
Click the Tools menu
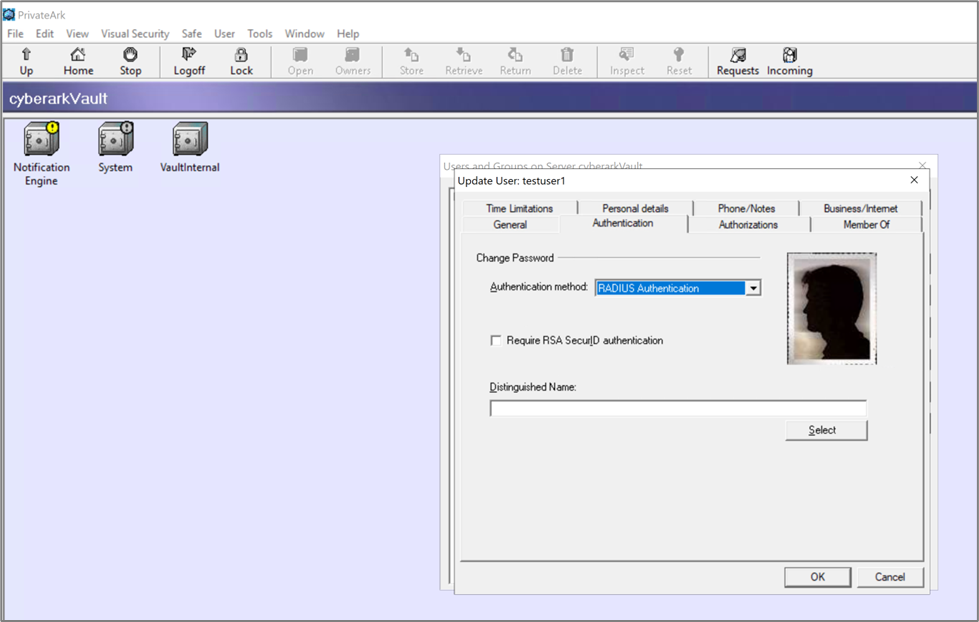coord(259,33)
